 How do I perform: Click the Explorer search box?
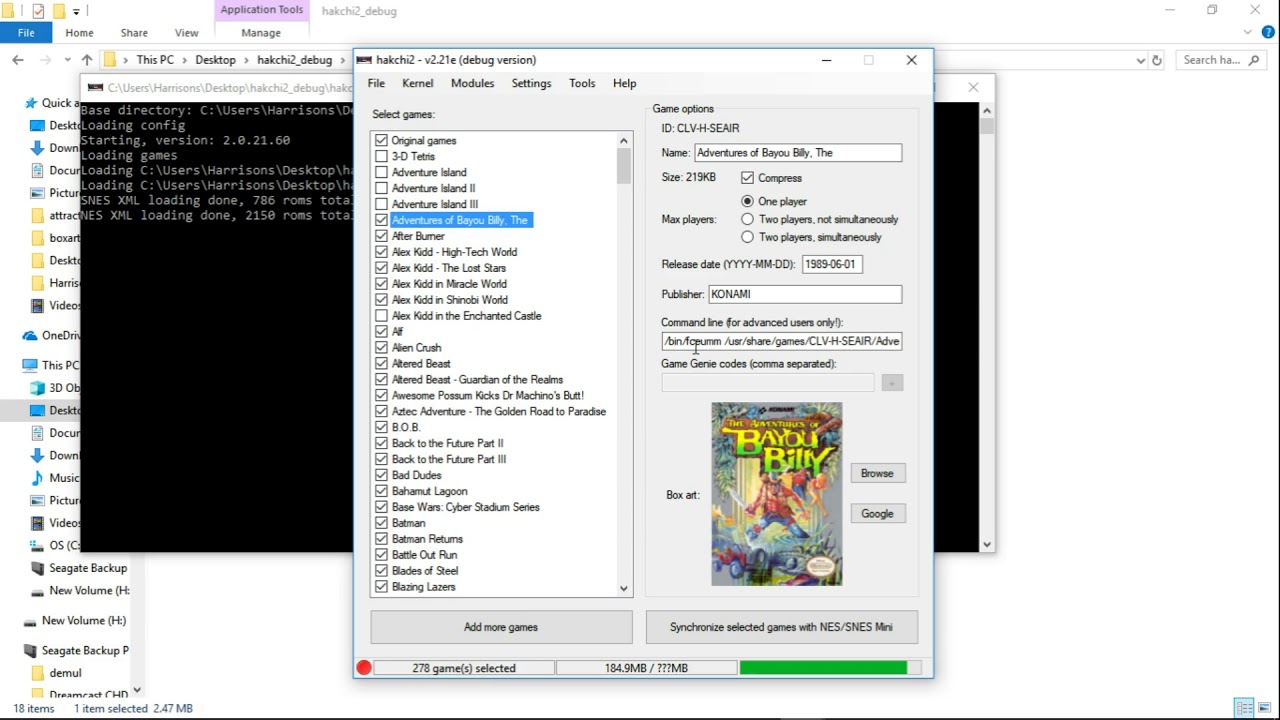click(x=1221, y=60)
